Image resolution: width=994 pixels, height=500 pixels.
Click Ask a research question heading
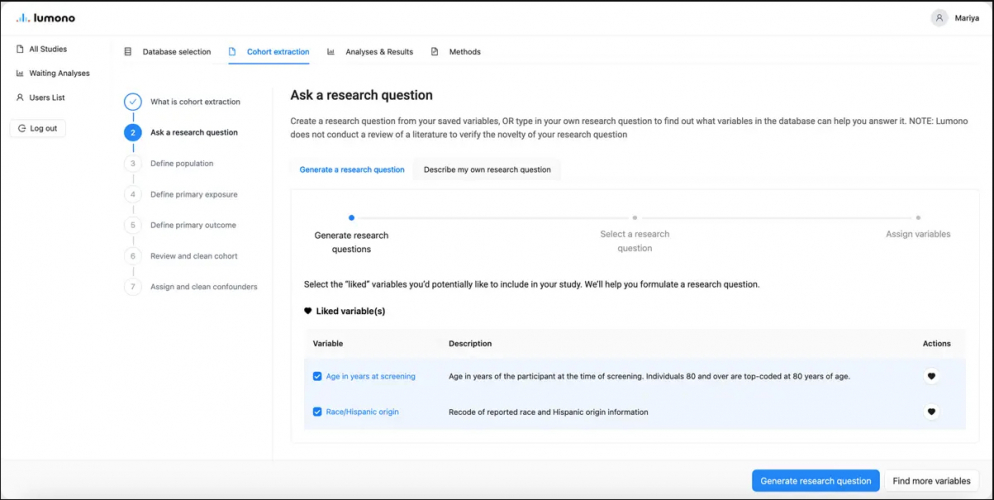[x=361, y=96]
